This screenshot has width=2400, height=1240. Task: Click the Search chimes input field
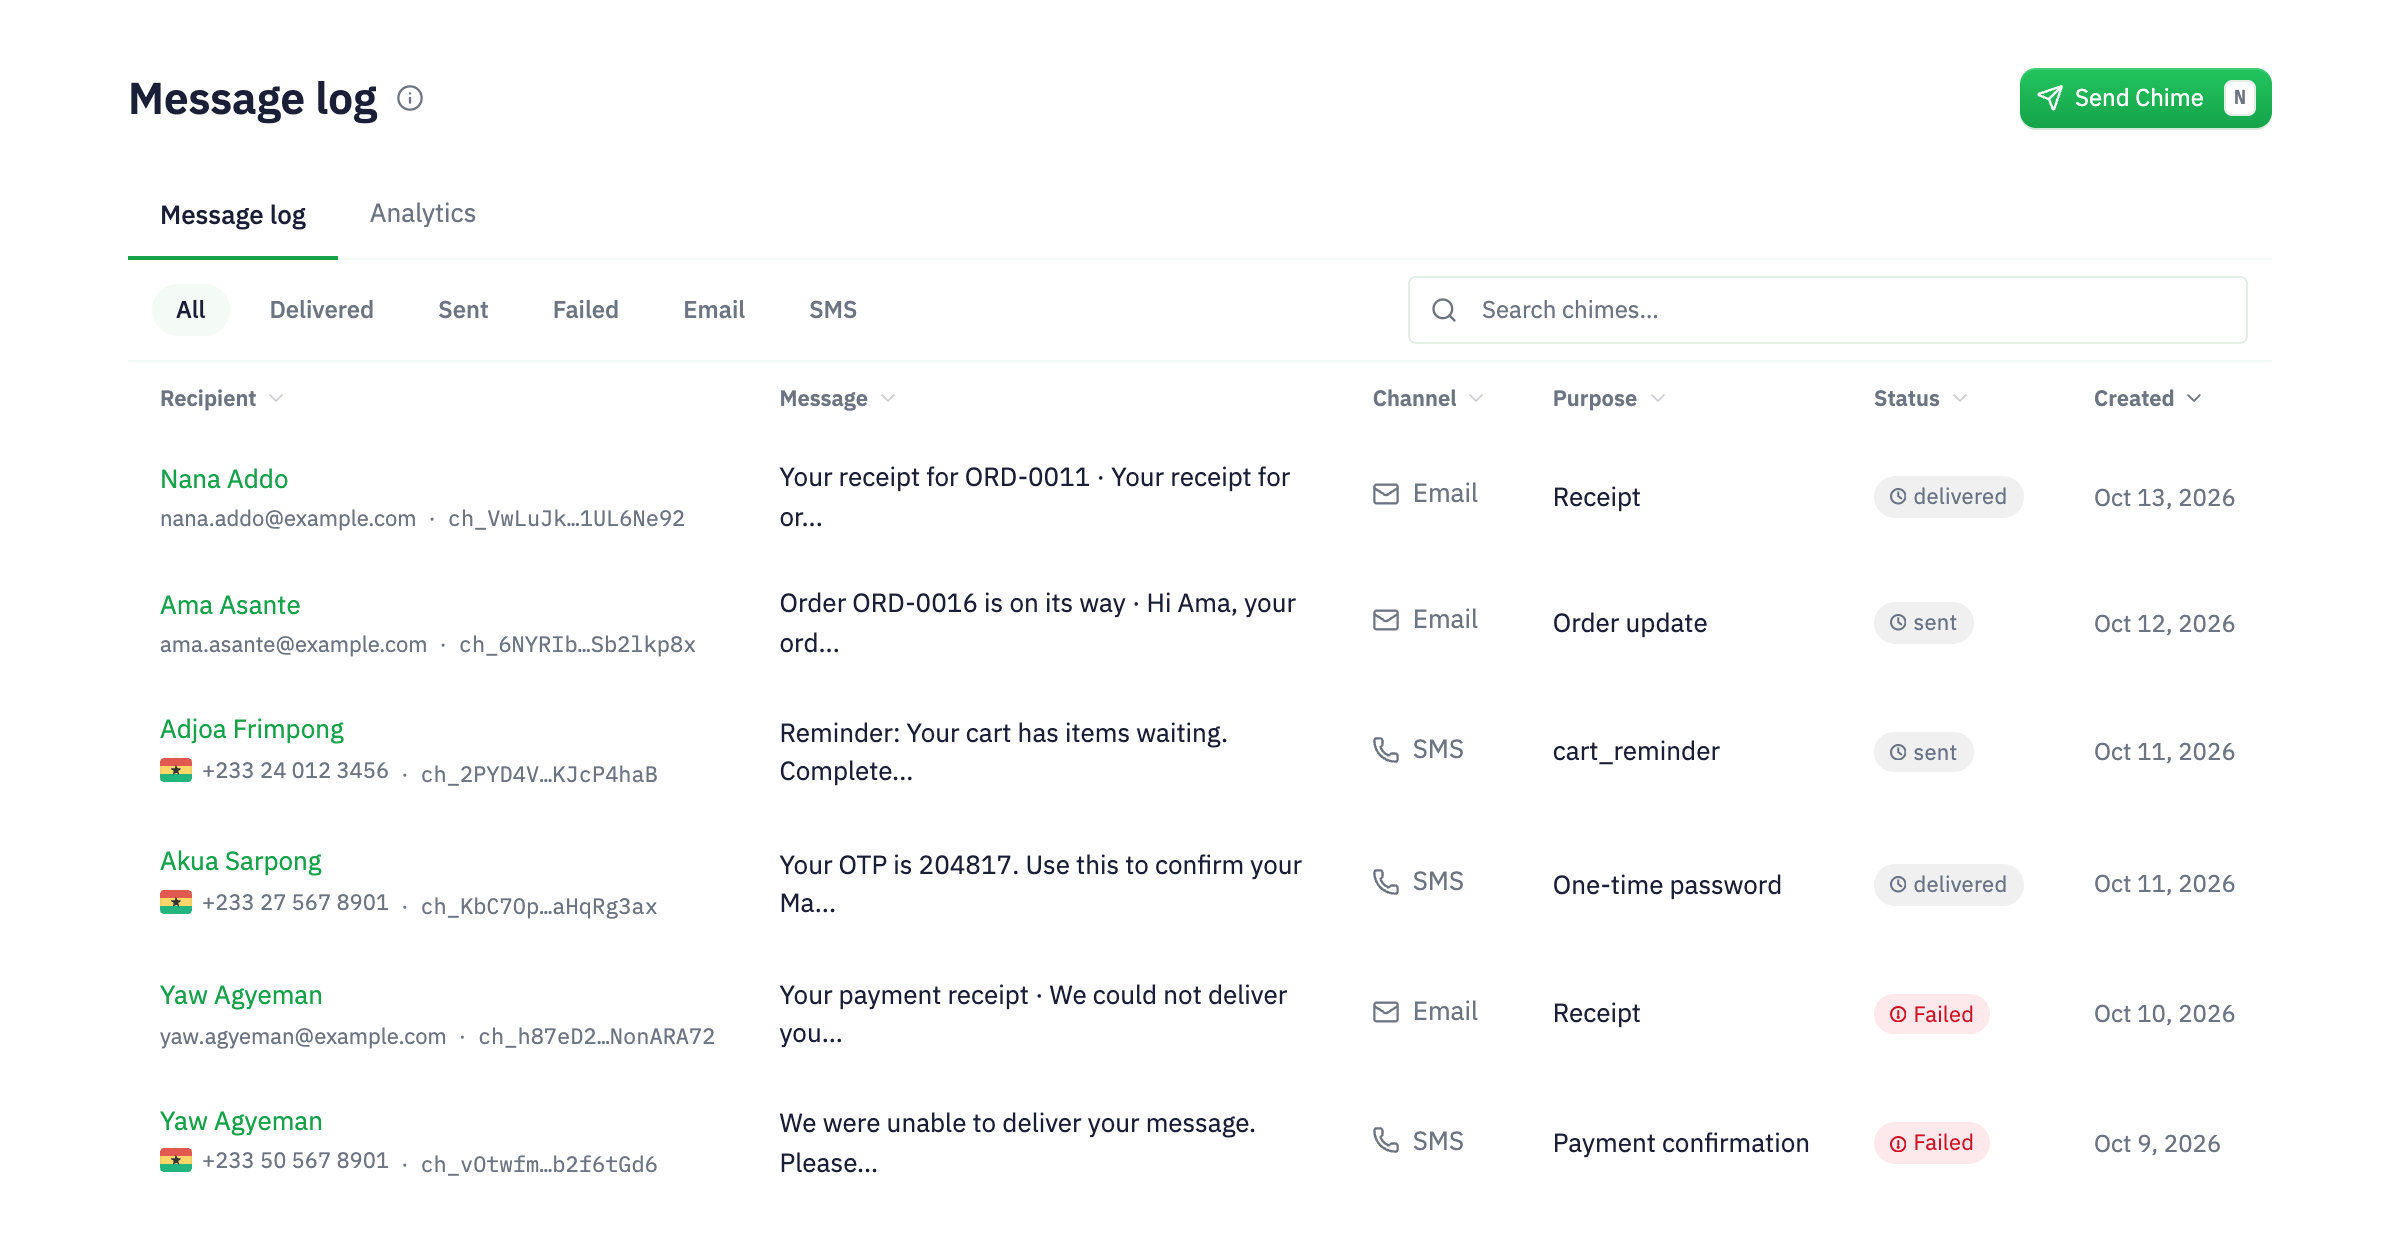pos(1827,310)
